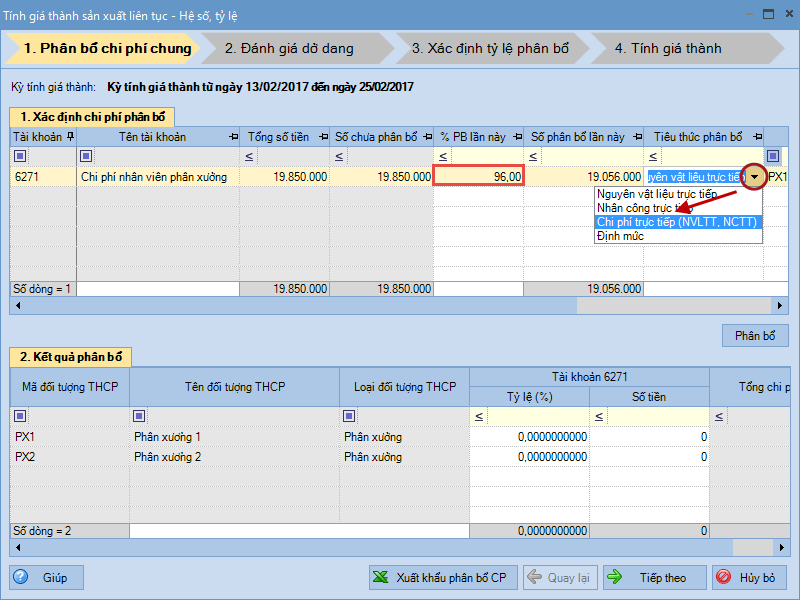The image size is (800, 600).
Task: Click right arrow of upper horizontal scrollbar
Action: [782, 305]
